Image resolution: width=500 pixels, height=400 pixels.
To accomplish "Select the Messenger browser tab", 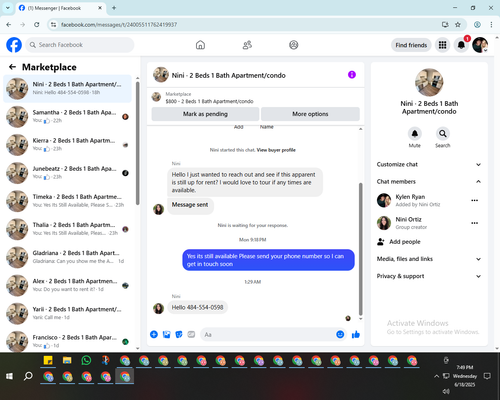I will [60, 8].
